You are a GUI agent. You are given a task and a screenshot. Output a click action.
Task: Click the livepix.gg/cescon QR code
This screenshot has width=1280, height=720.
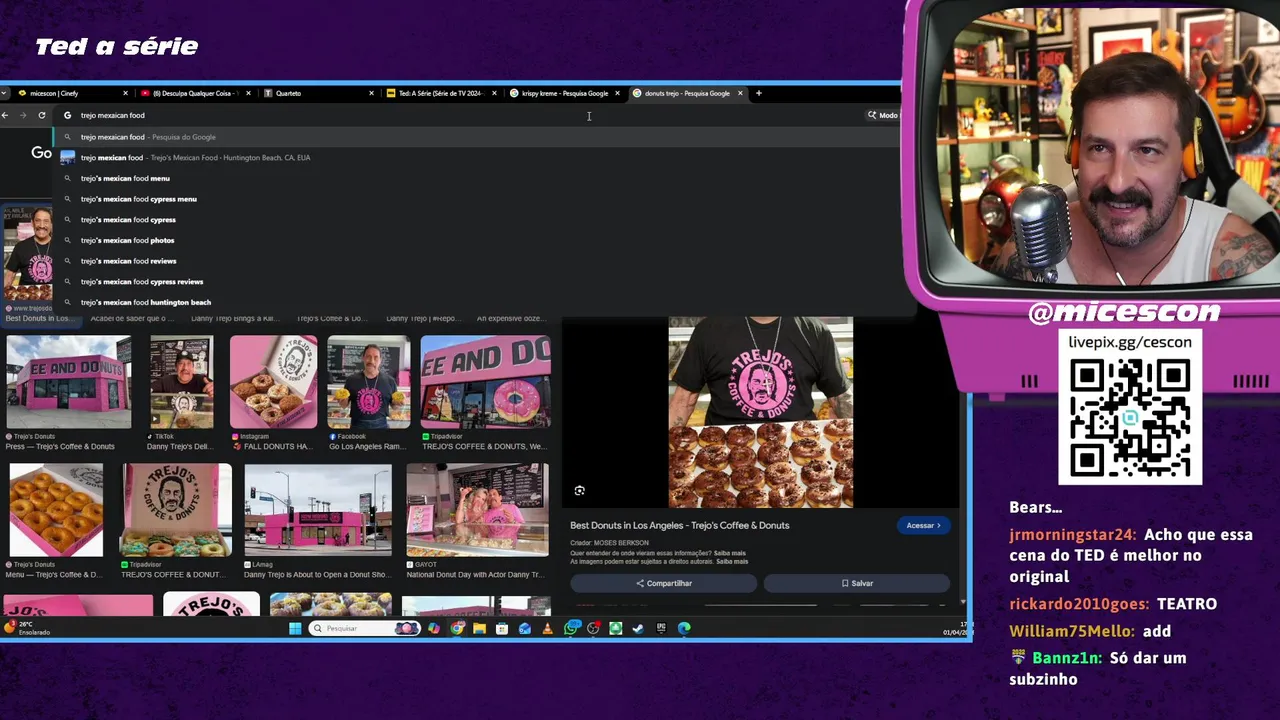tap(1130, 420)
